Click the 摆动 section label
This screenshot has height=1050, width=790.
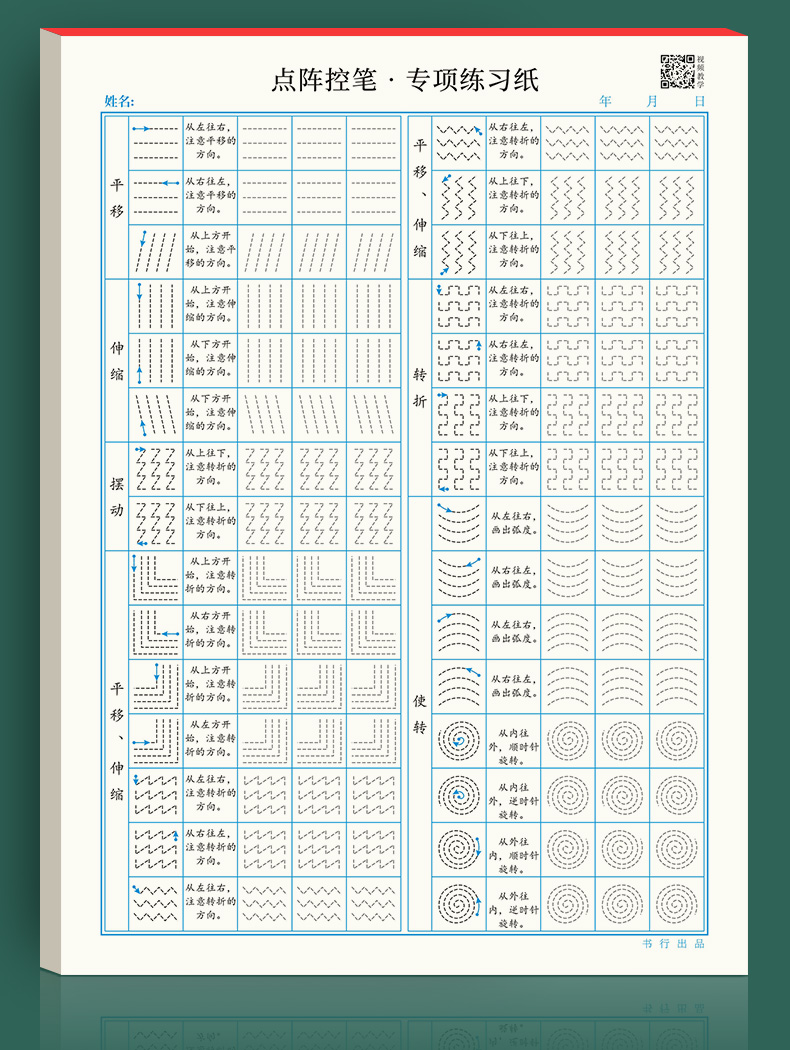click(x=116, y=495)
